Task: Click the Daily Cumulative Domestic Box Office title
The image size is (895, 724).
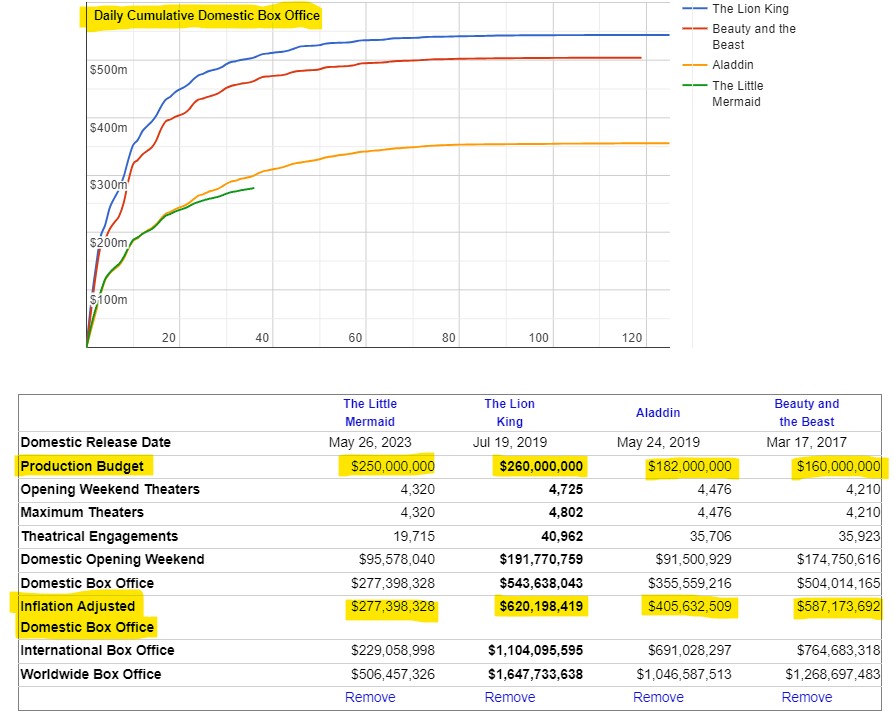Action: pos(207,16)
